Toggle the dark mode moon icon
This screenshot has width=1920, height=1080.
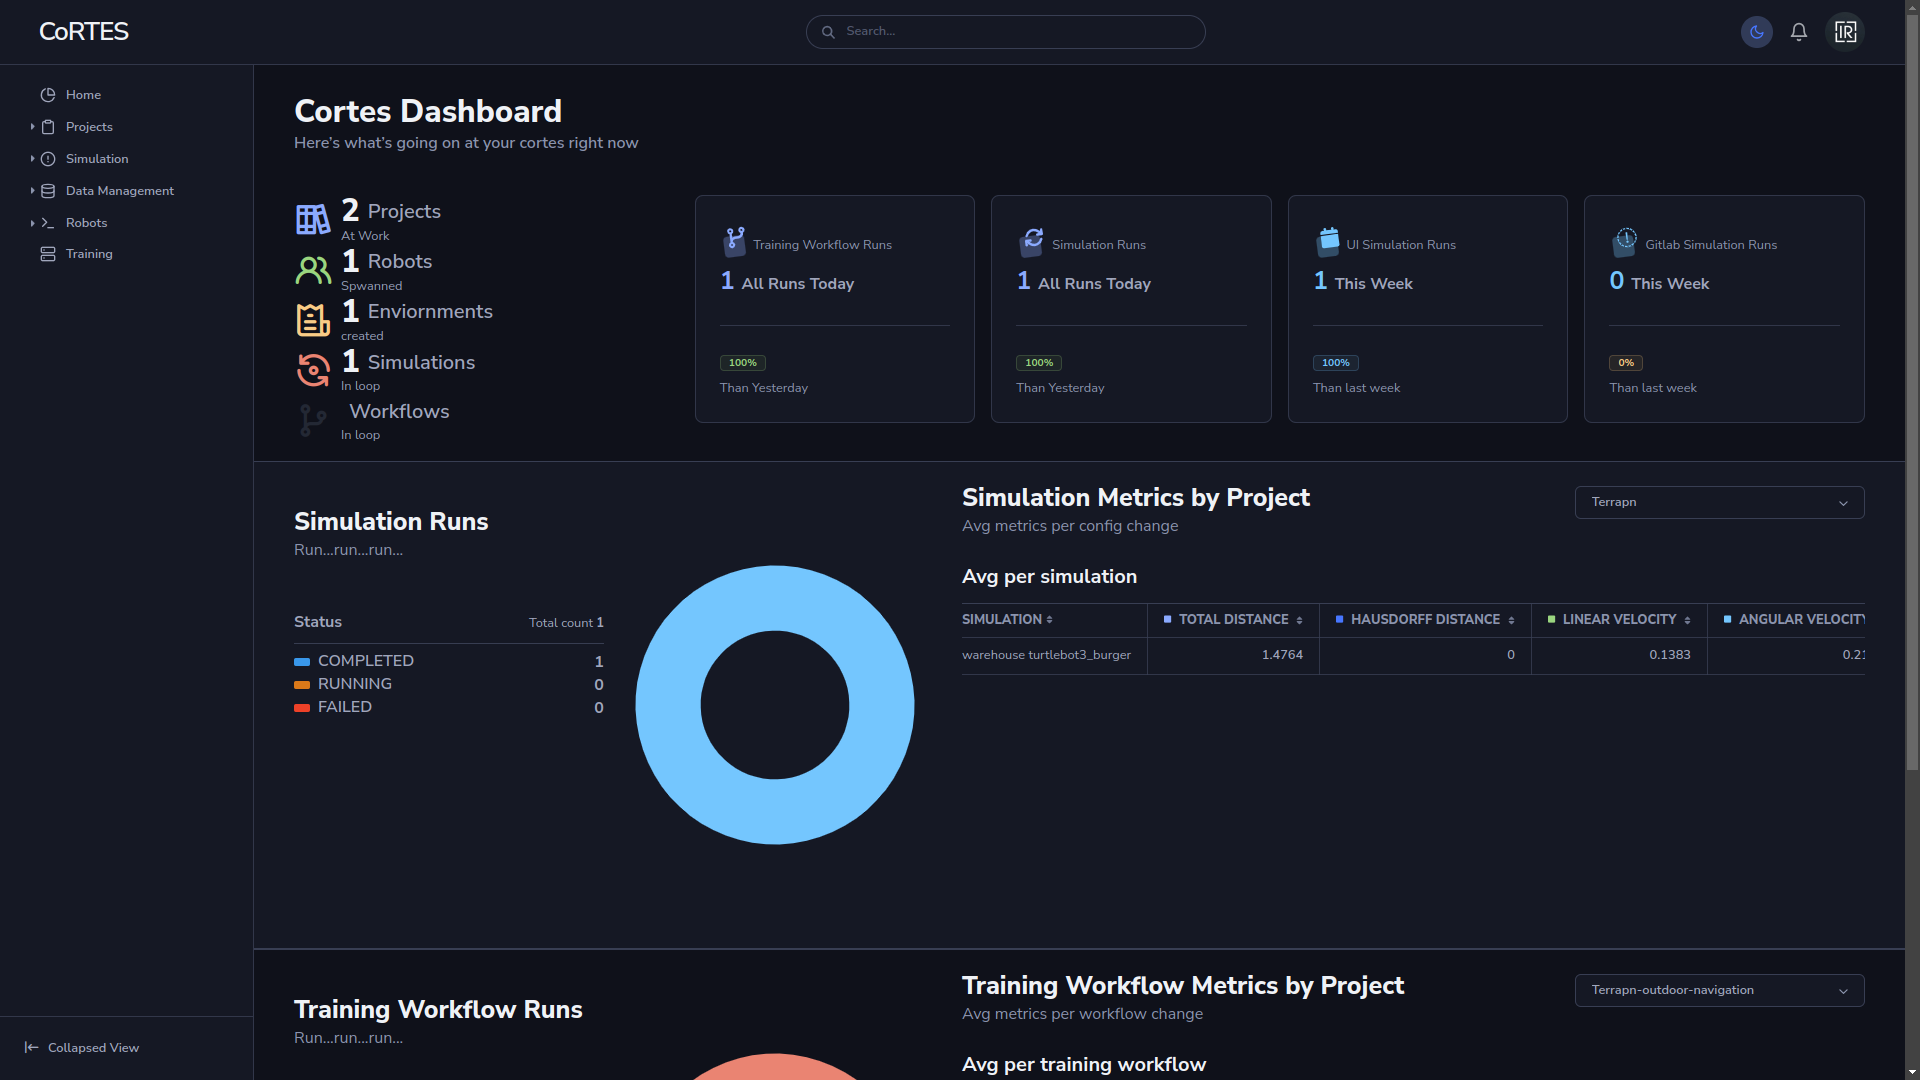[x=1756, y=32]
